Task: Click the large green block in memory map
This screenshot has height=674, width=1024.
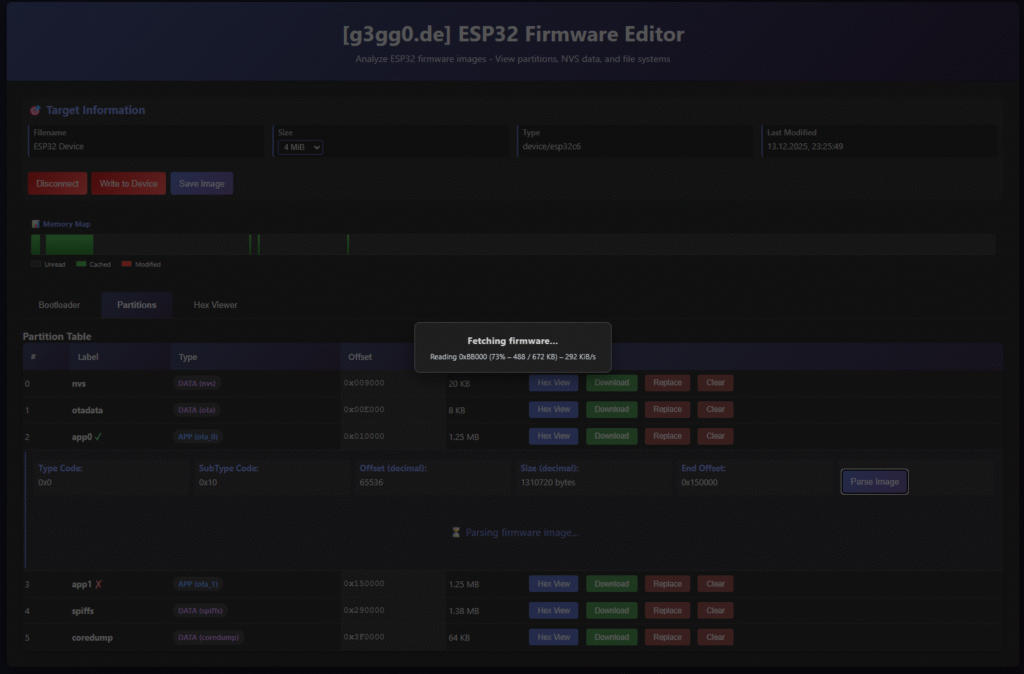Action: 69,245
